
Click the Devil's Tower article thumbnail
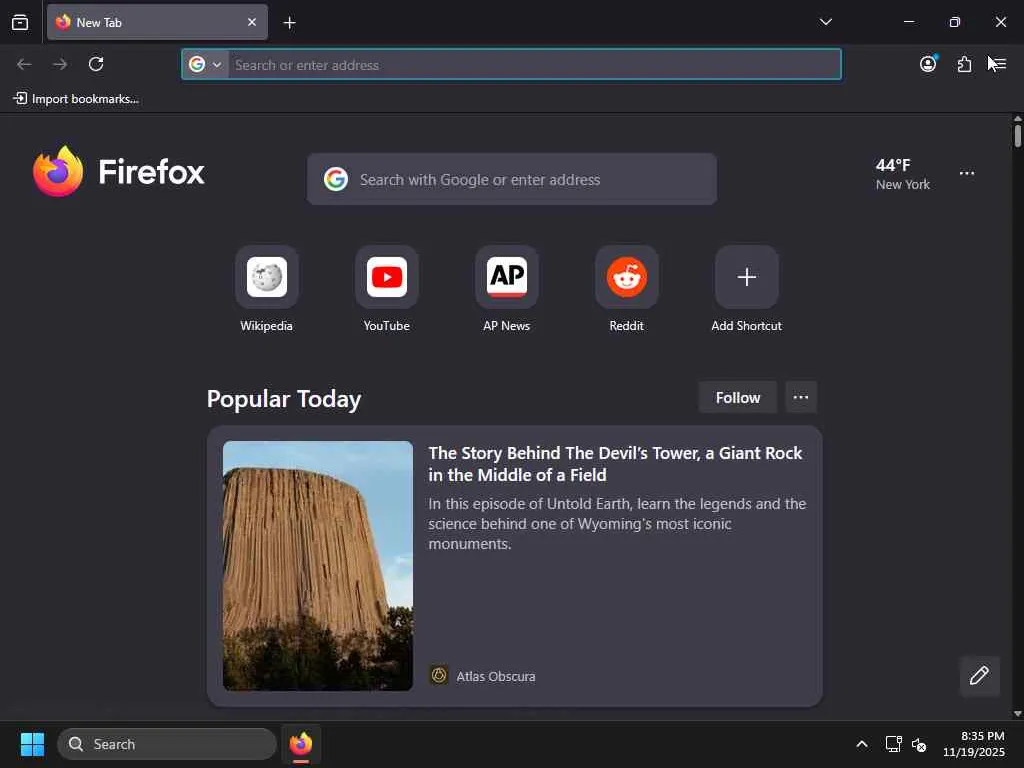pos(317,566)
